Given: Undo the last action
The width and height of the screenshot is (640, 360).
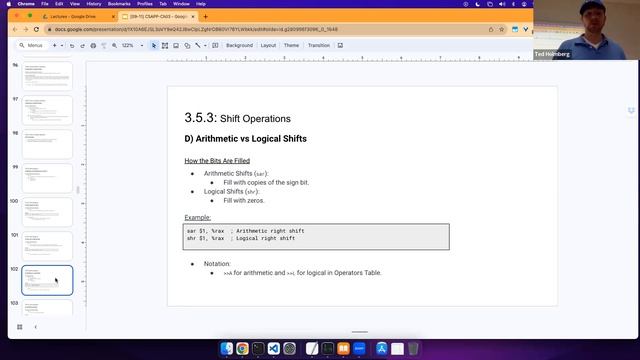Looking at the screenshot, I should tap(72, 45).
